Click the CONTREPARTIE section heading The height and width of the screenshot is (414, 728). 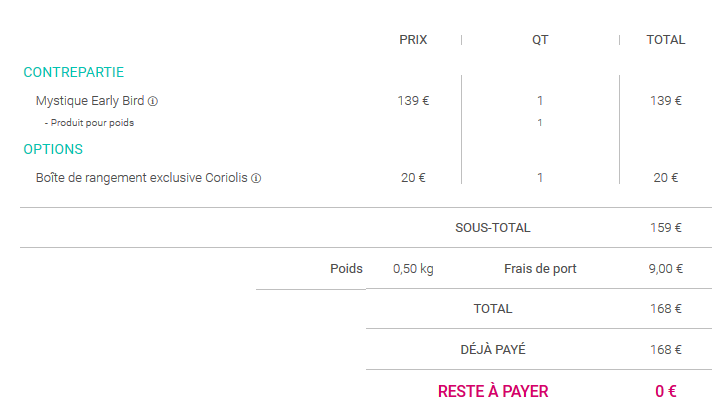point(73,72)
